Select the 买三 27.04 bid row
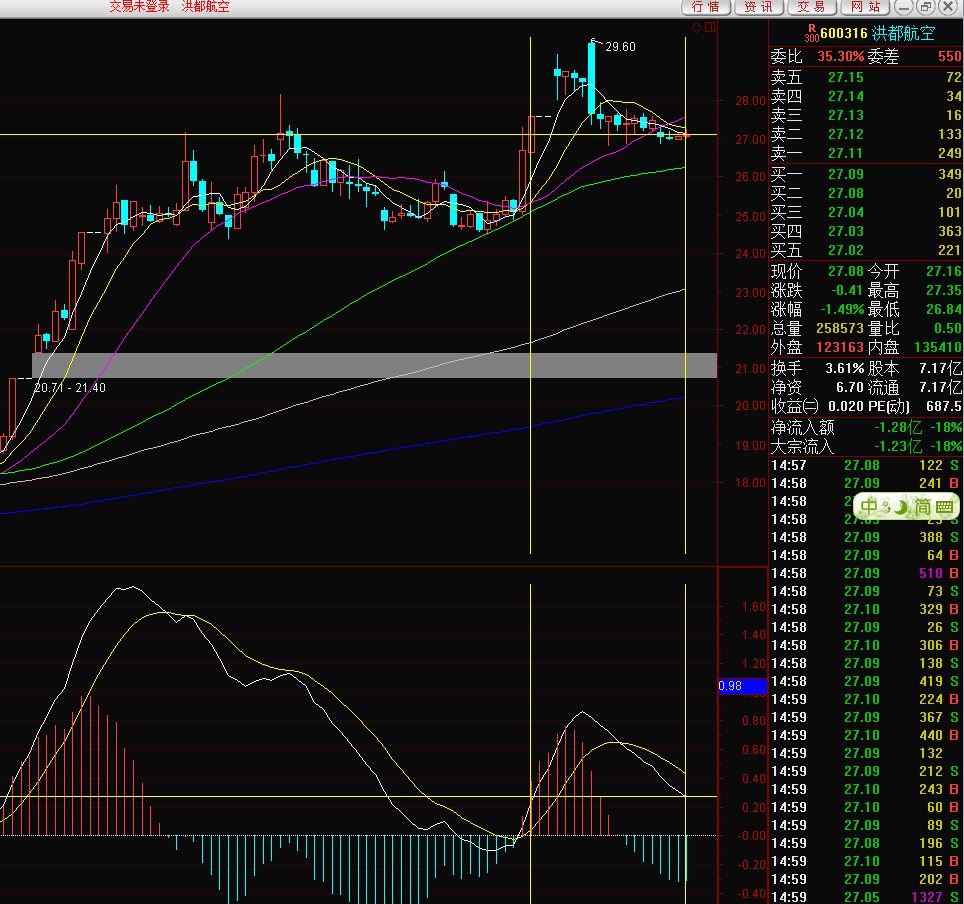This screenshot has width=964, height=904. (866, 213)
